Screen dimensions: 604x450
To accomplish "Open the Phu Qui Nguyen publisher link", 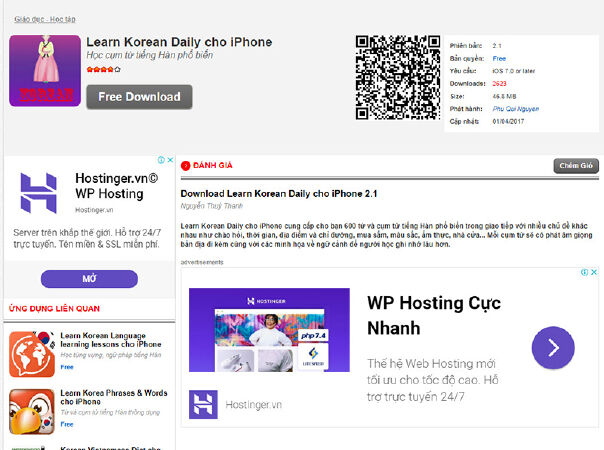I will point(515,109).
